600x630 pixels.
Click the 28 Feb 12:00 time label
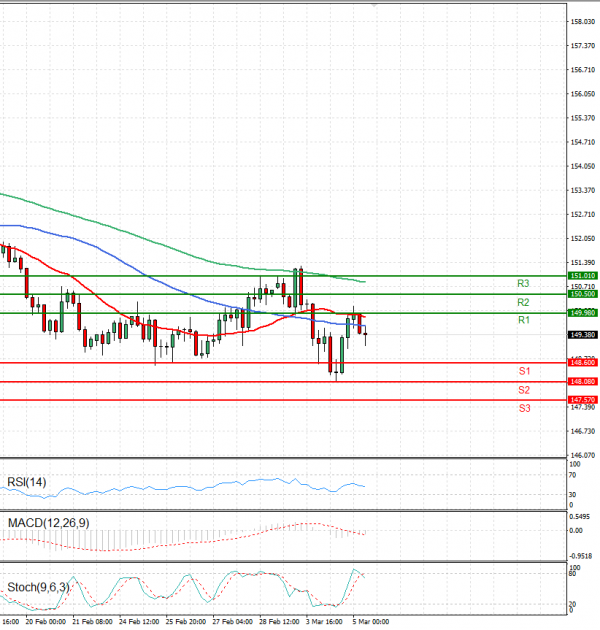pyautogui.click(x=279, y=622)
